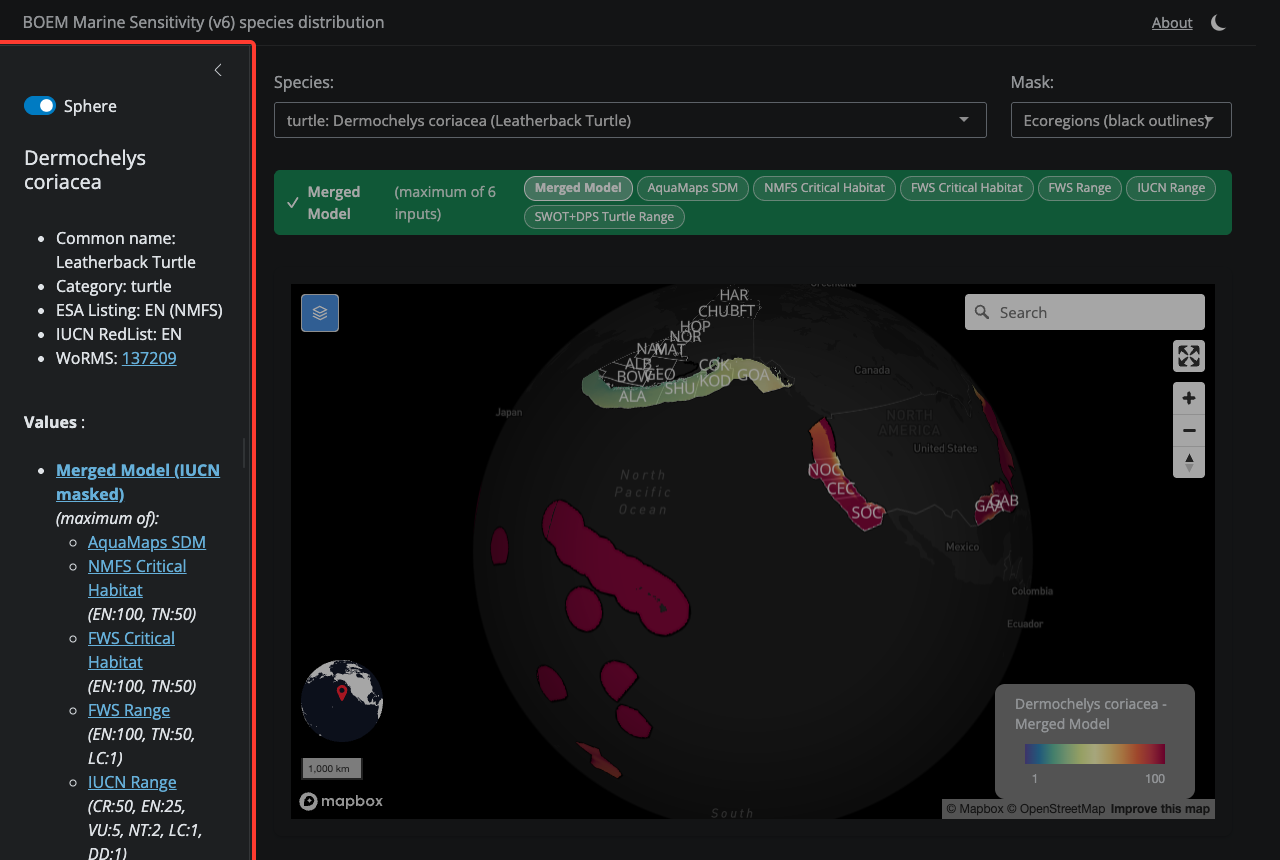Open the map layers control
Screen dimensions: 1280x860
[x=320, y=313]
